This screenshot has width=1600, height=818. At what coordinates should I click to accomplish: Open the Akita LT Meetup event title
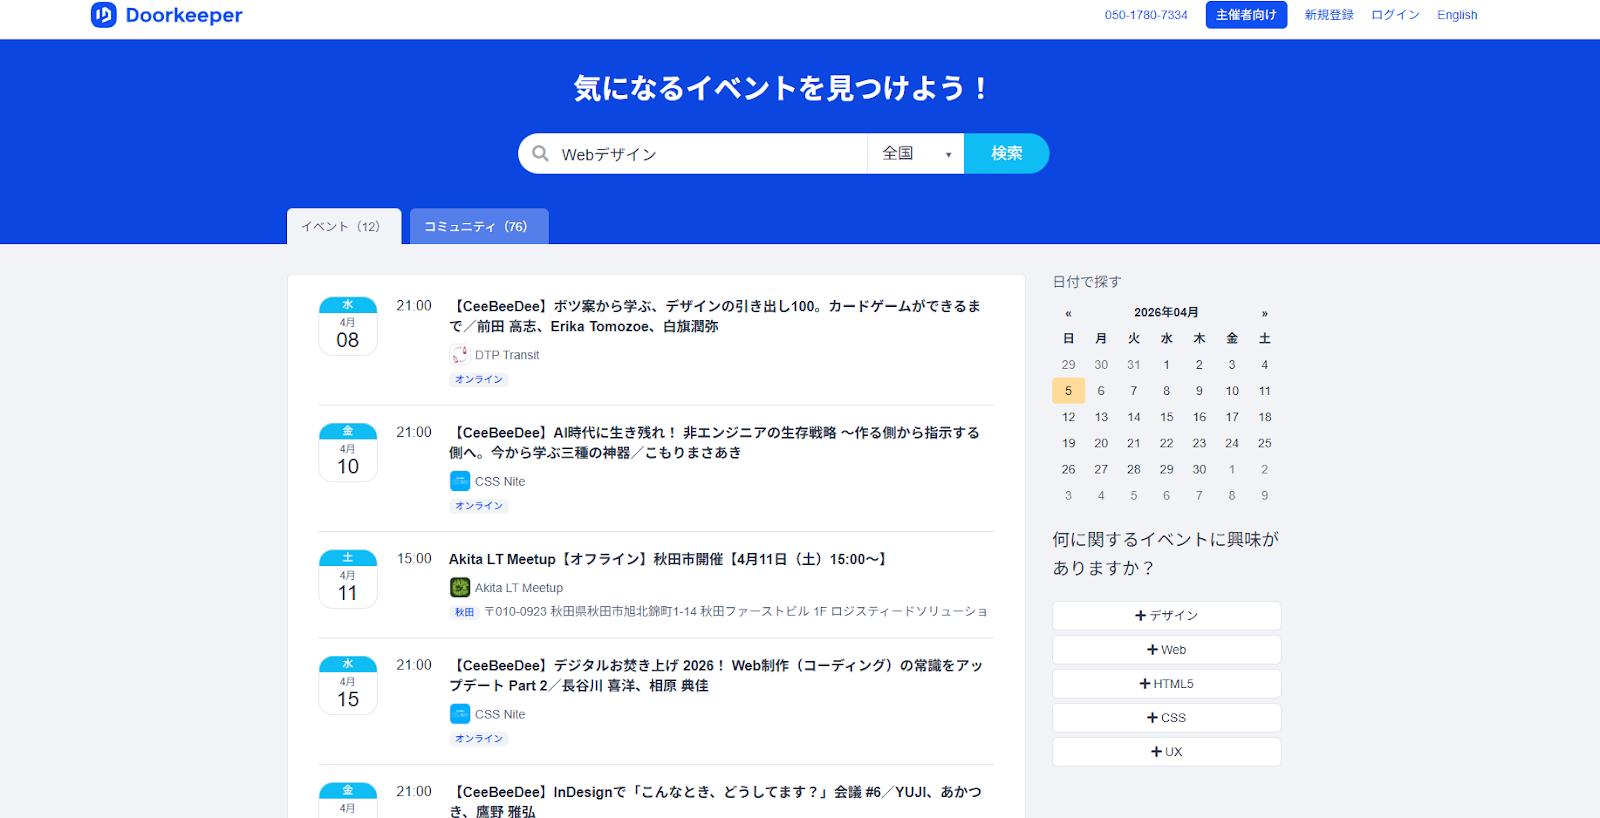tap(667, 560)
